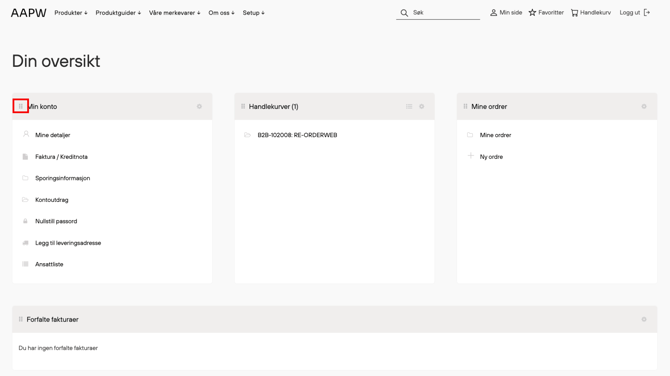The height and width of the screenshot is (376, 670).
Task: Click the plus icon beside Ny ordre
Action: [x=470, y=156]
